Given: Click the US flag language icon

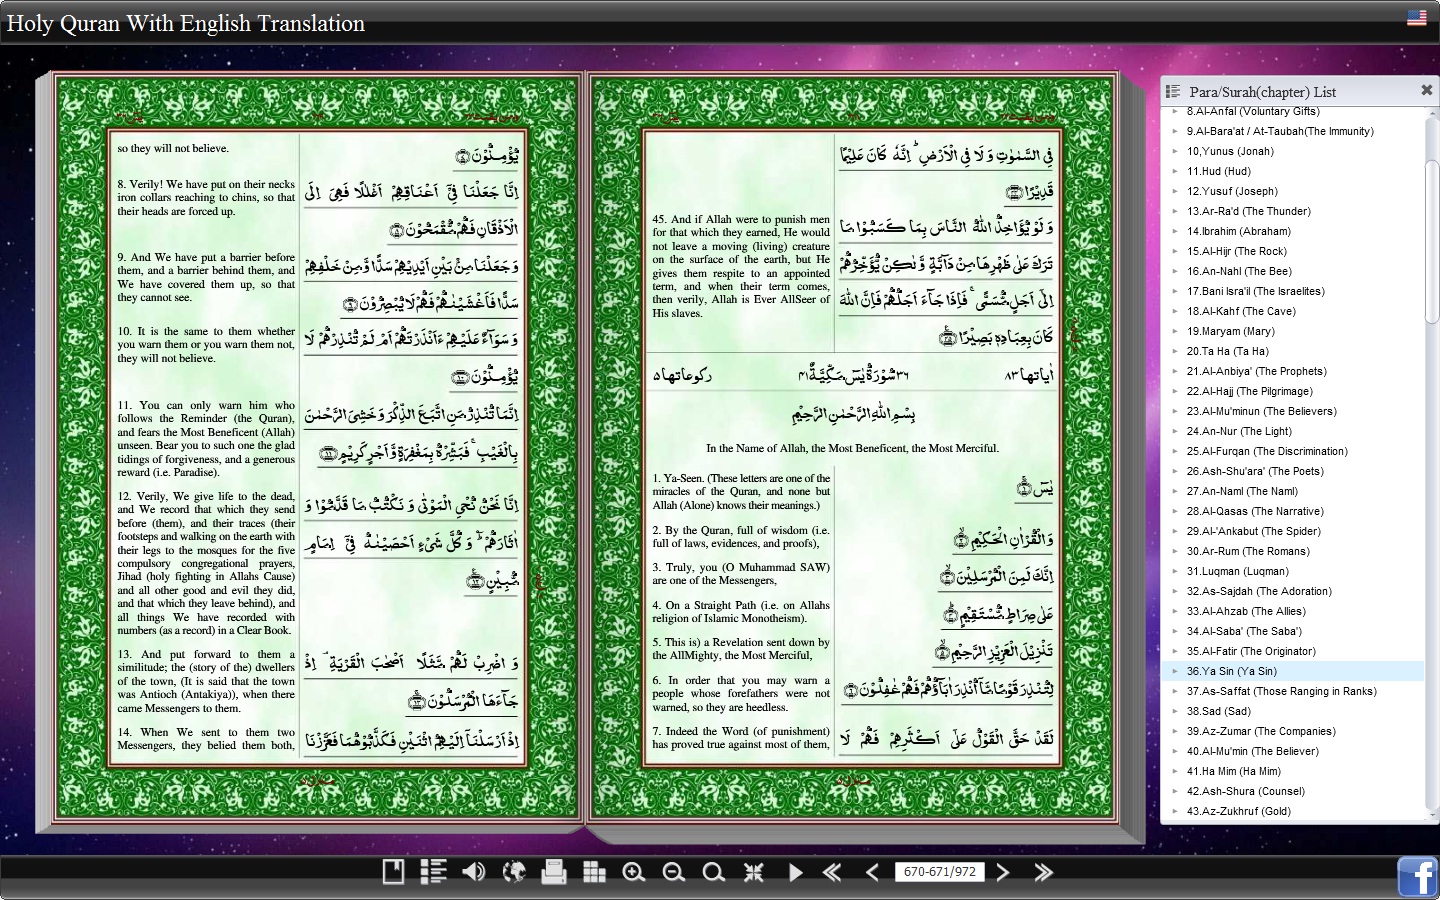Looking at the screenshot, I should [x=1417, y=17].
